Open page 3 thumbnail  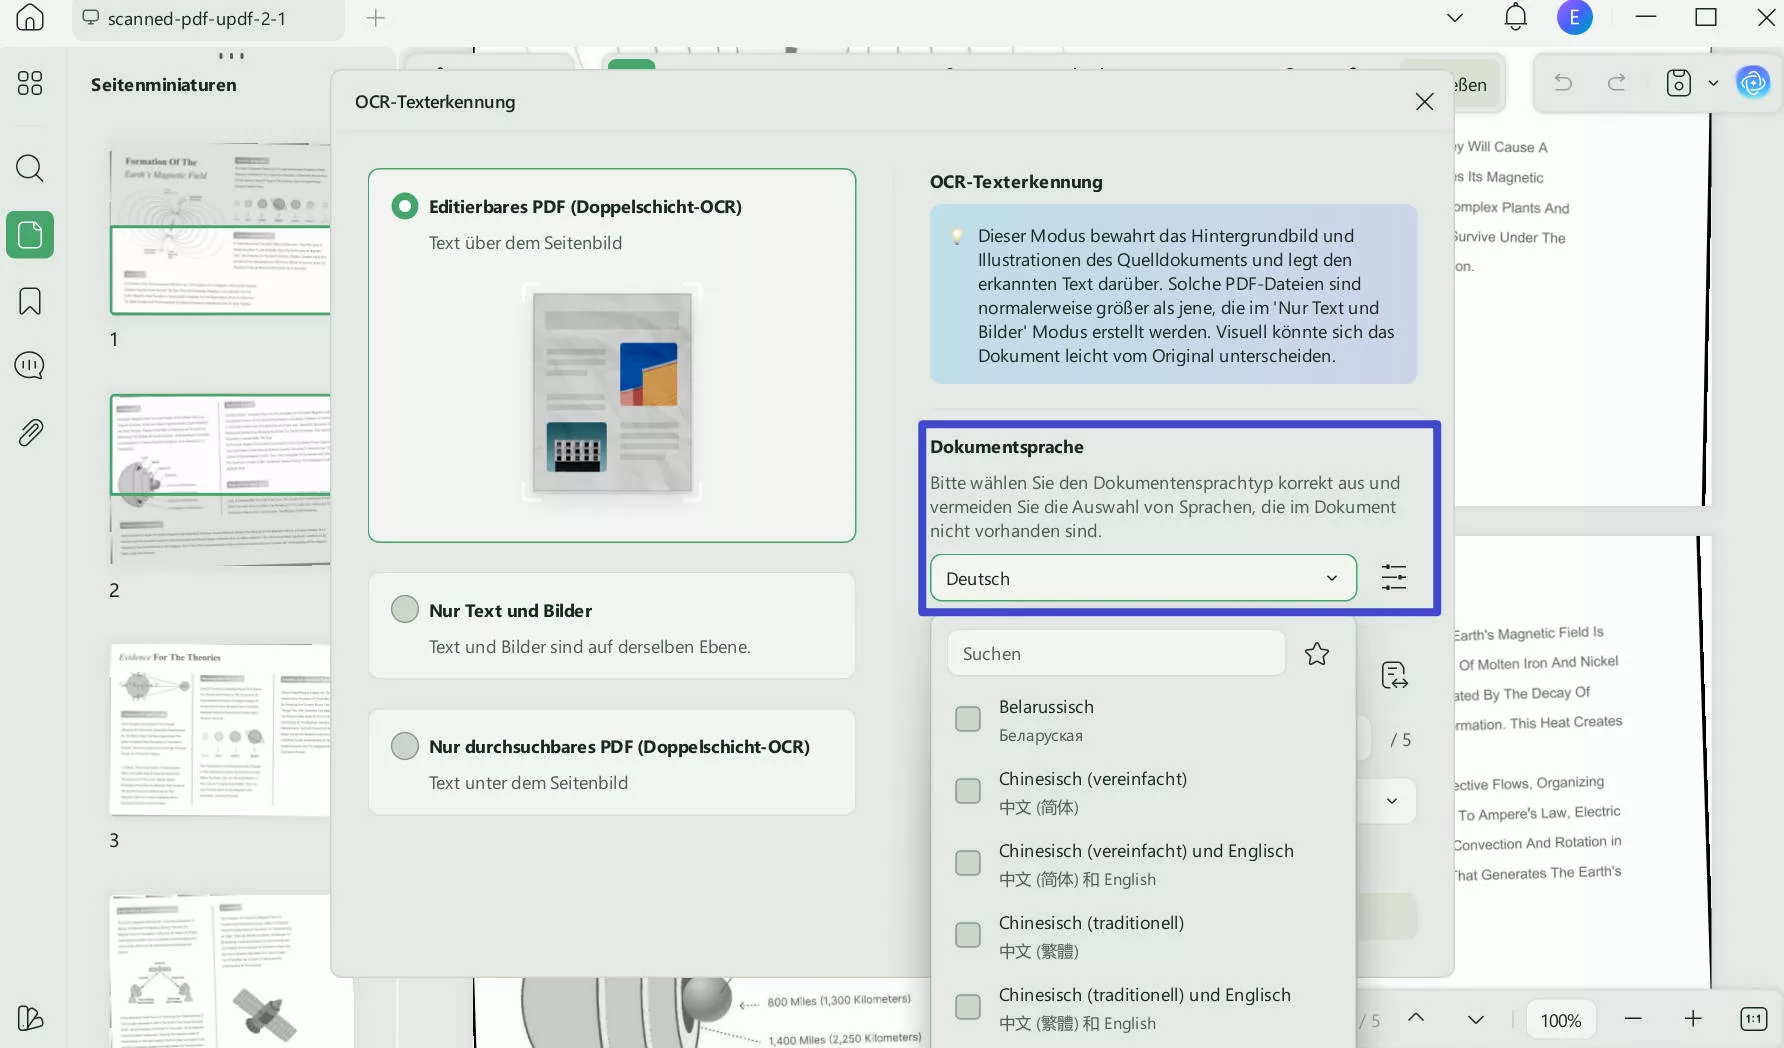(220, 729)
